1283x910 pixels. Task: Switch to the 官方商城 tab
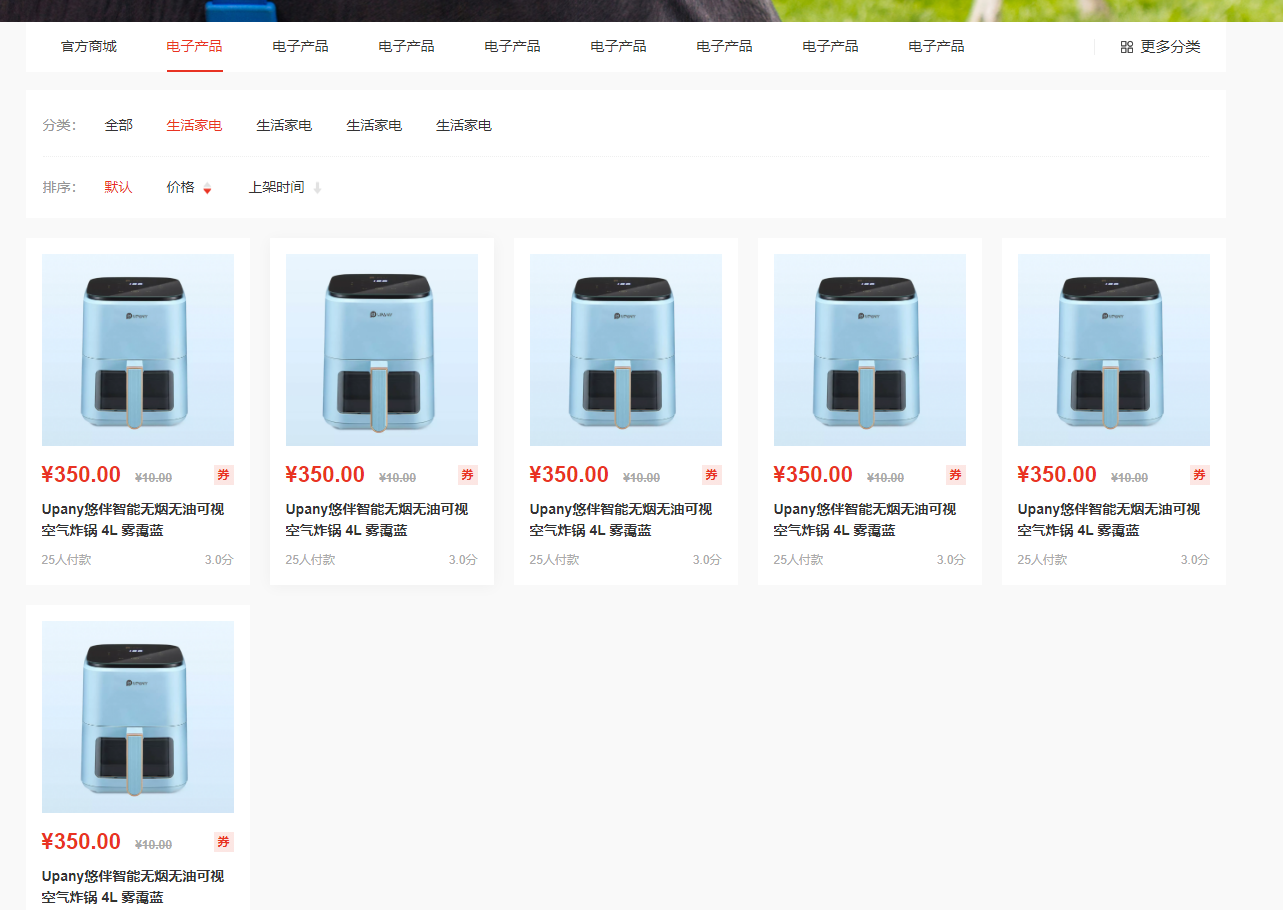click(x=89, y=46)
